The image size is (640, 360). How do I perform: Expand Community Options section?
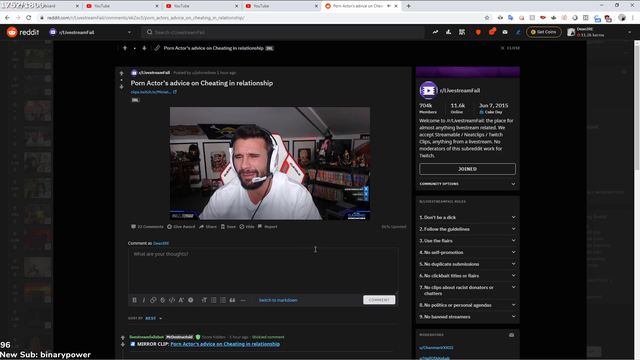(x=467, y=184)
